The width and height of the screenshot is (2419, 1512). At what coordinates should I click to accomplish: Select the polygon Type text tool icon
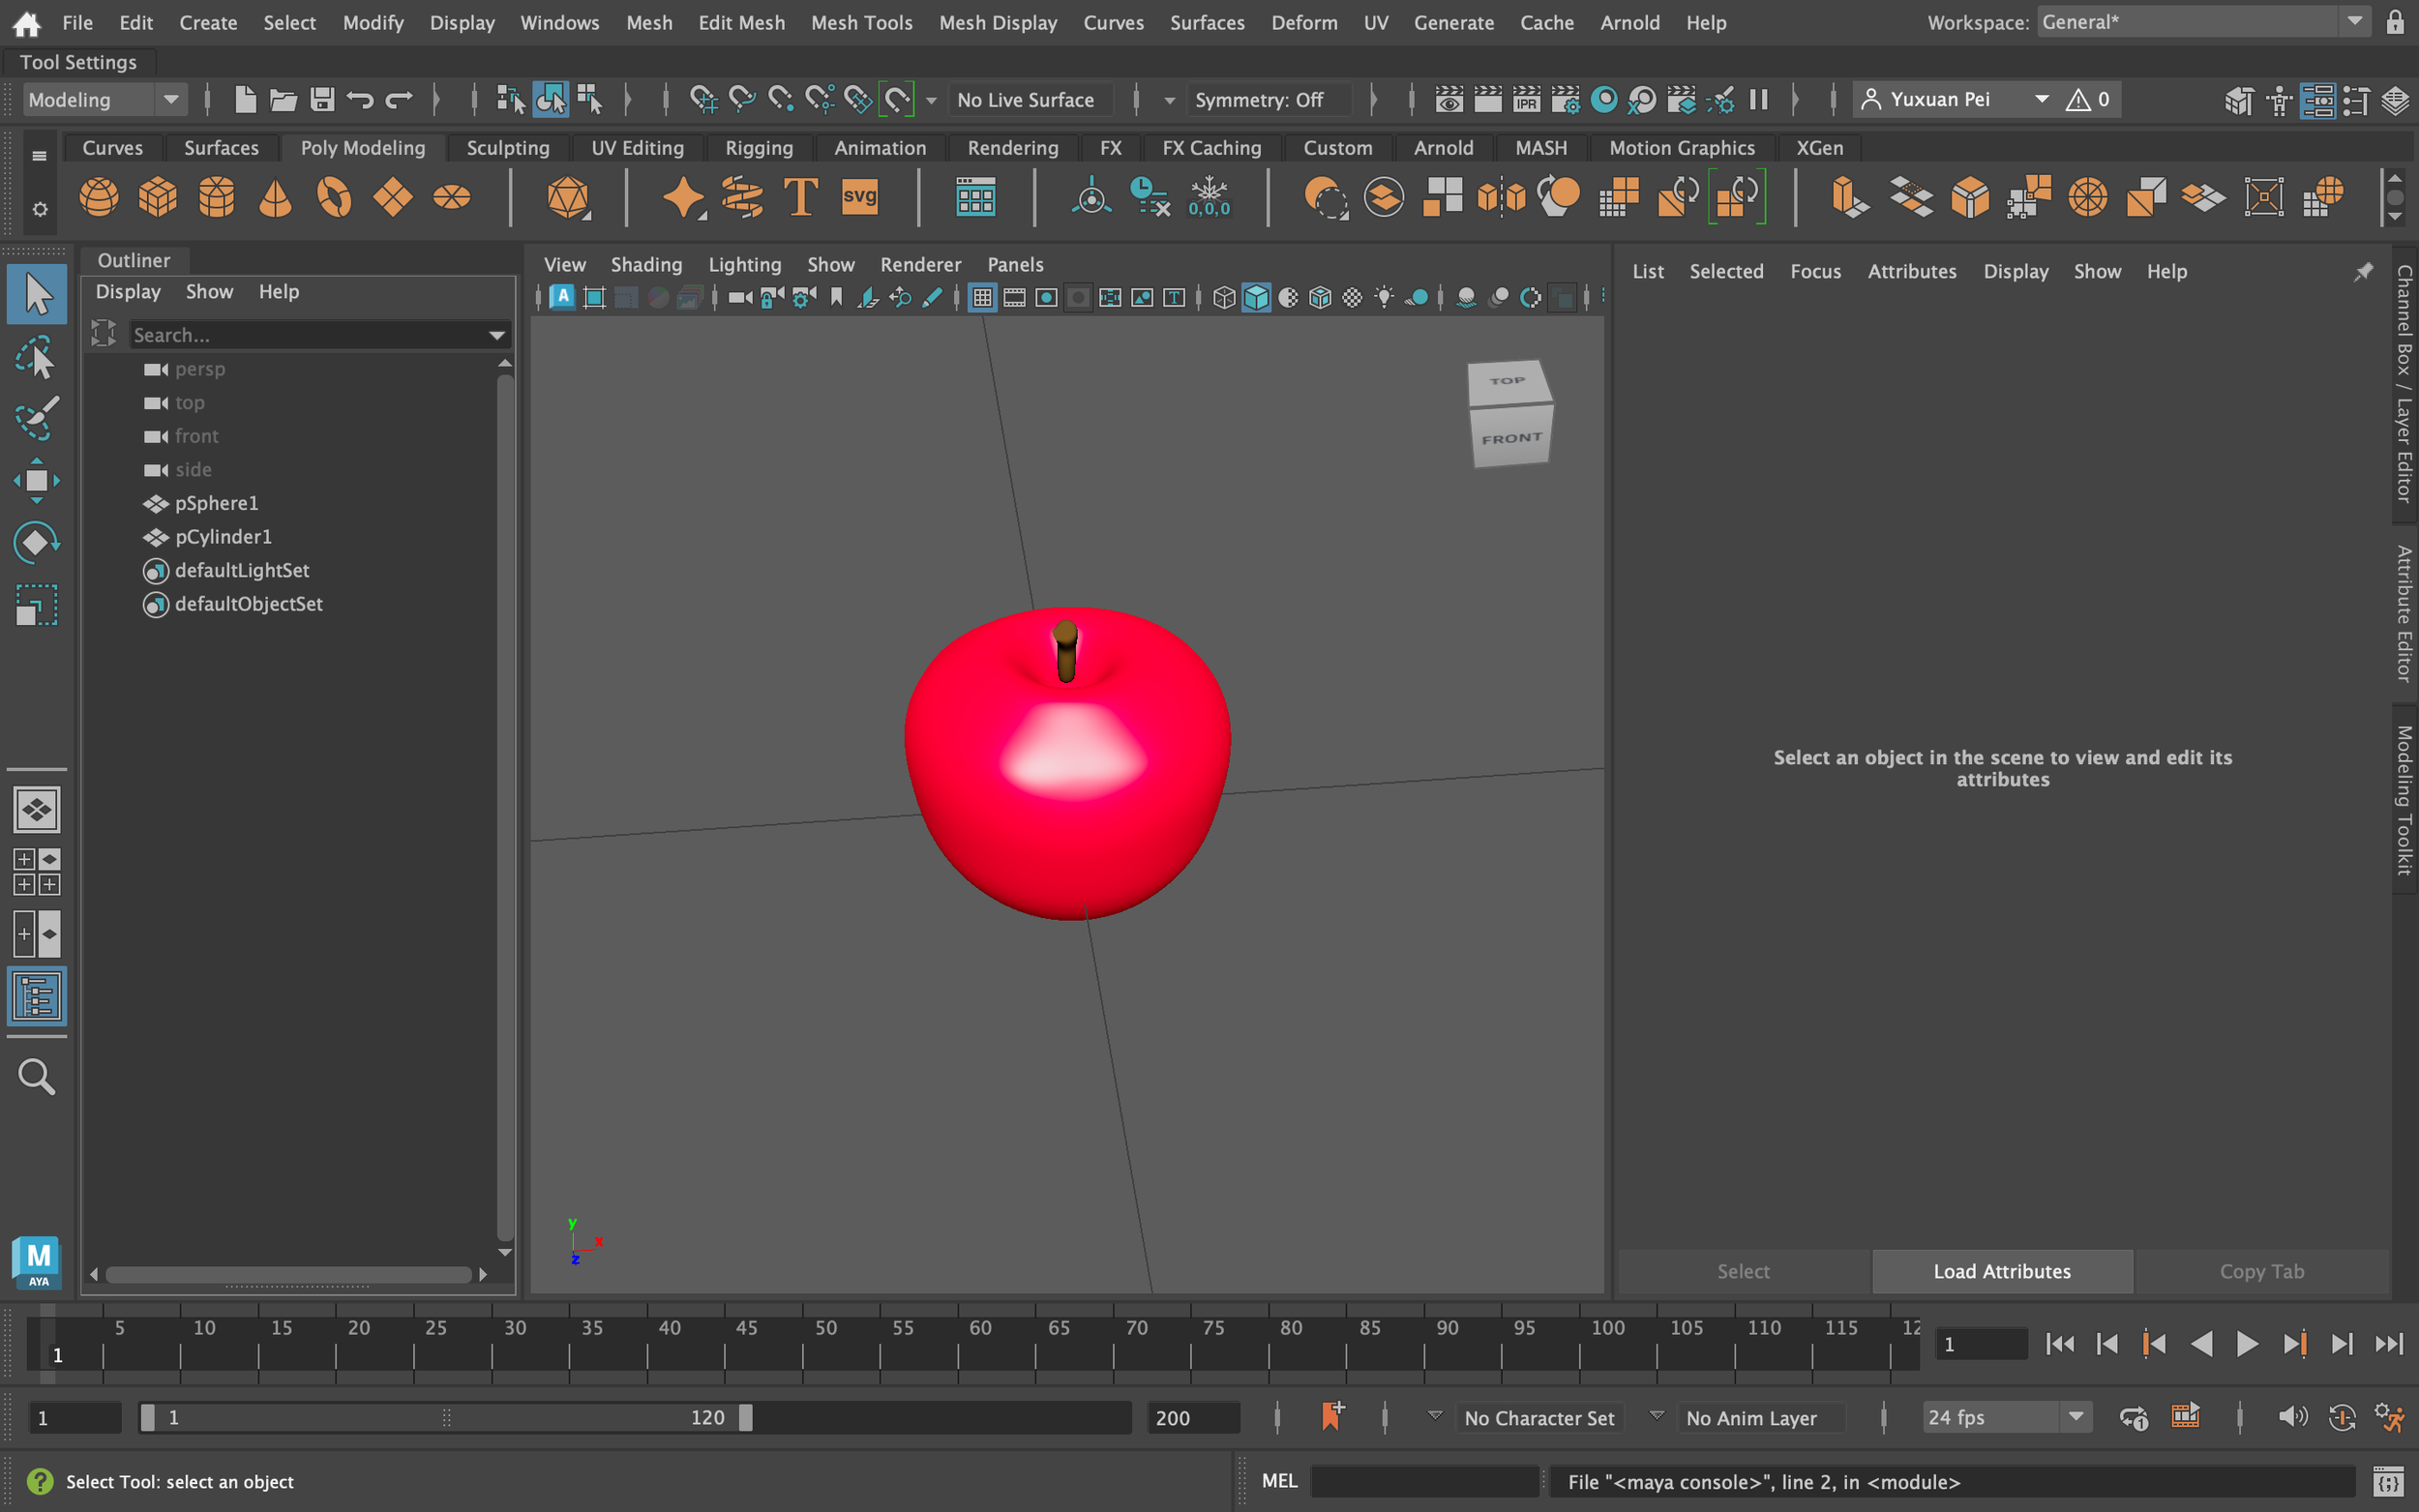pos(800,197)
